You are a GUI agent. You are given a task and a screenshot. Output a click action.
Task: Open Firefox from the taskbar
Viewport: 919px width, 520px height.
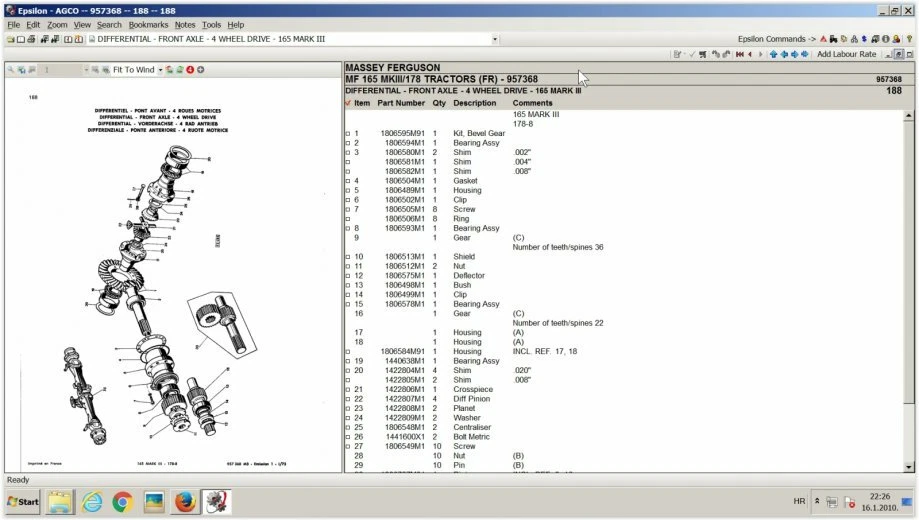pyautogui.click(x=185, y=502)
